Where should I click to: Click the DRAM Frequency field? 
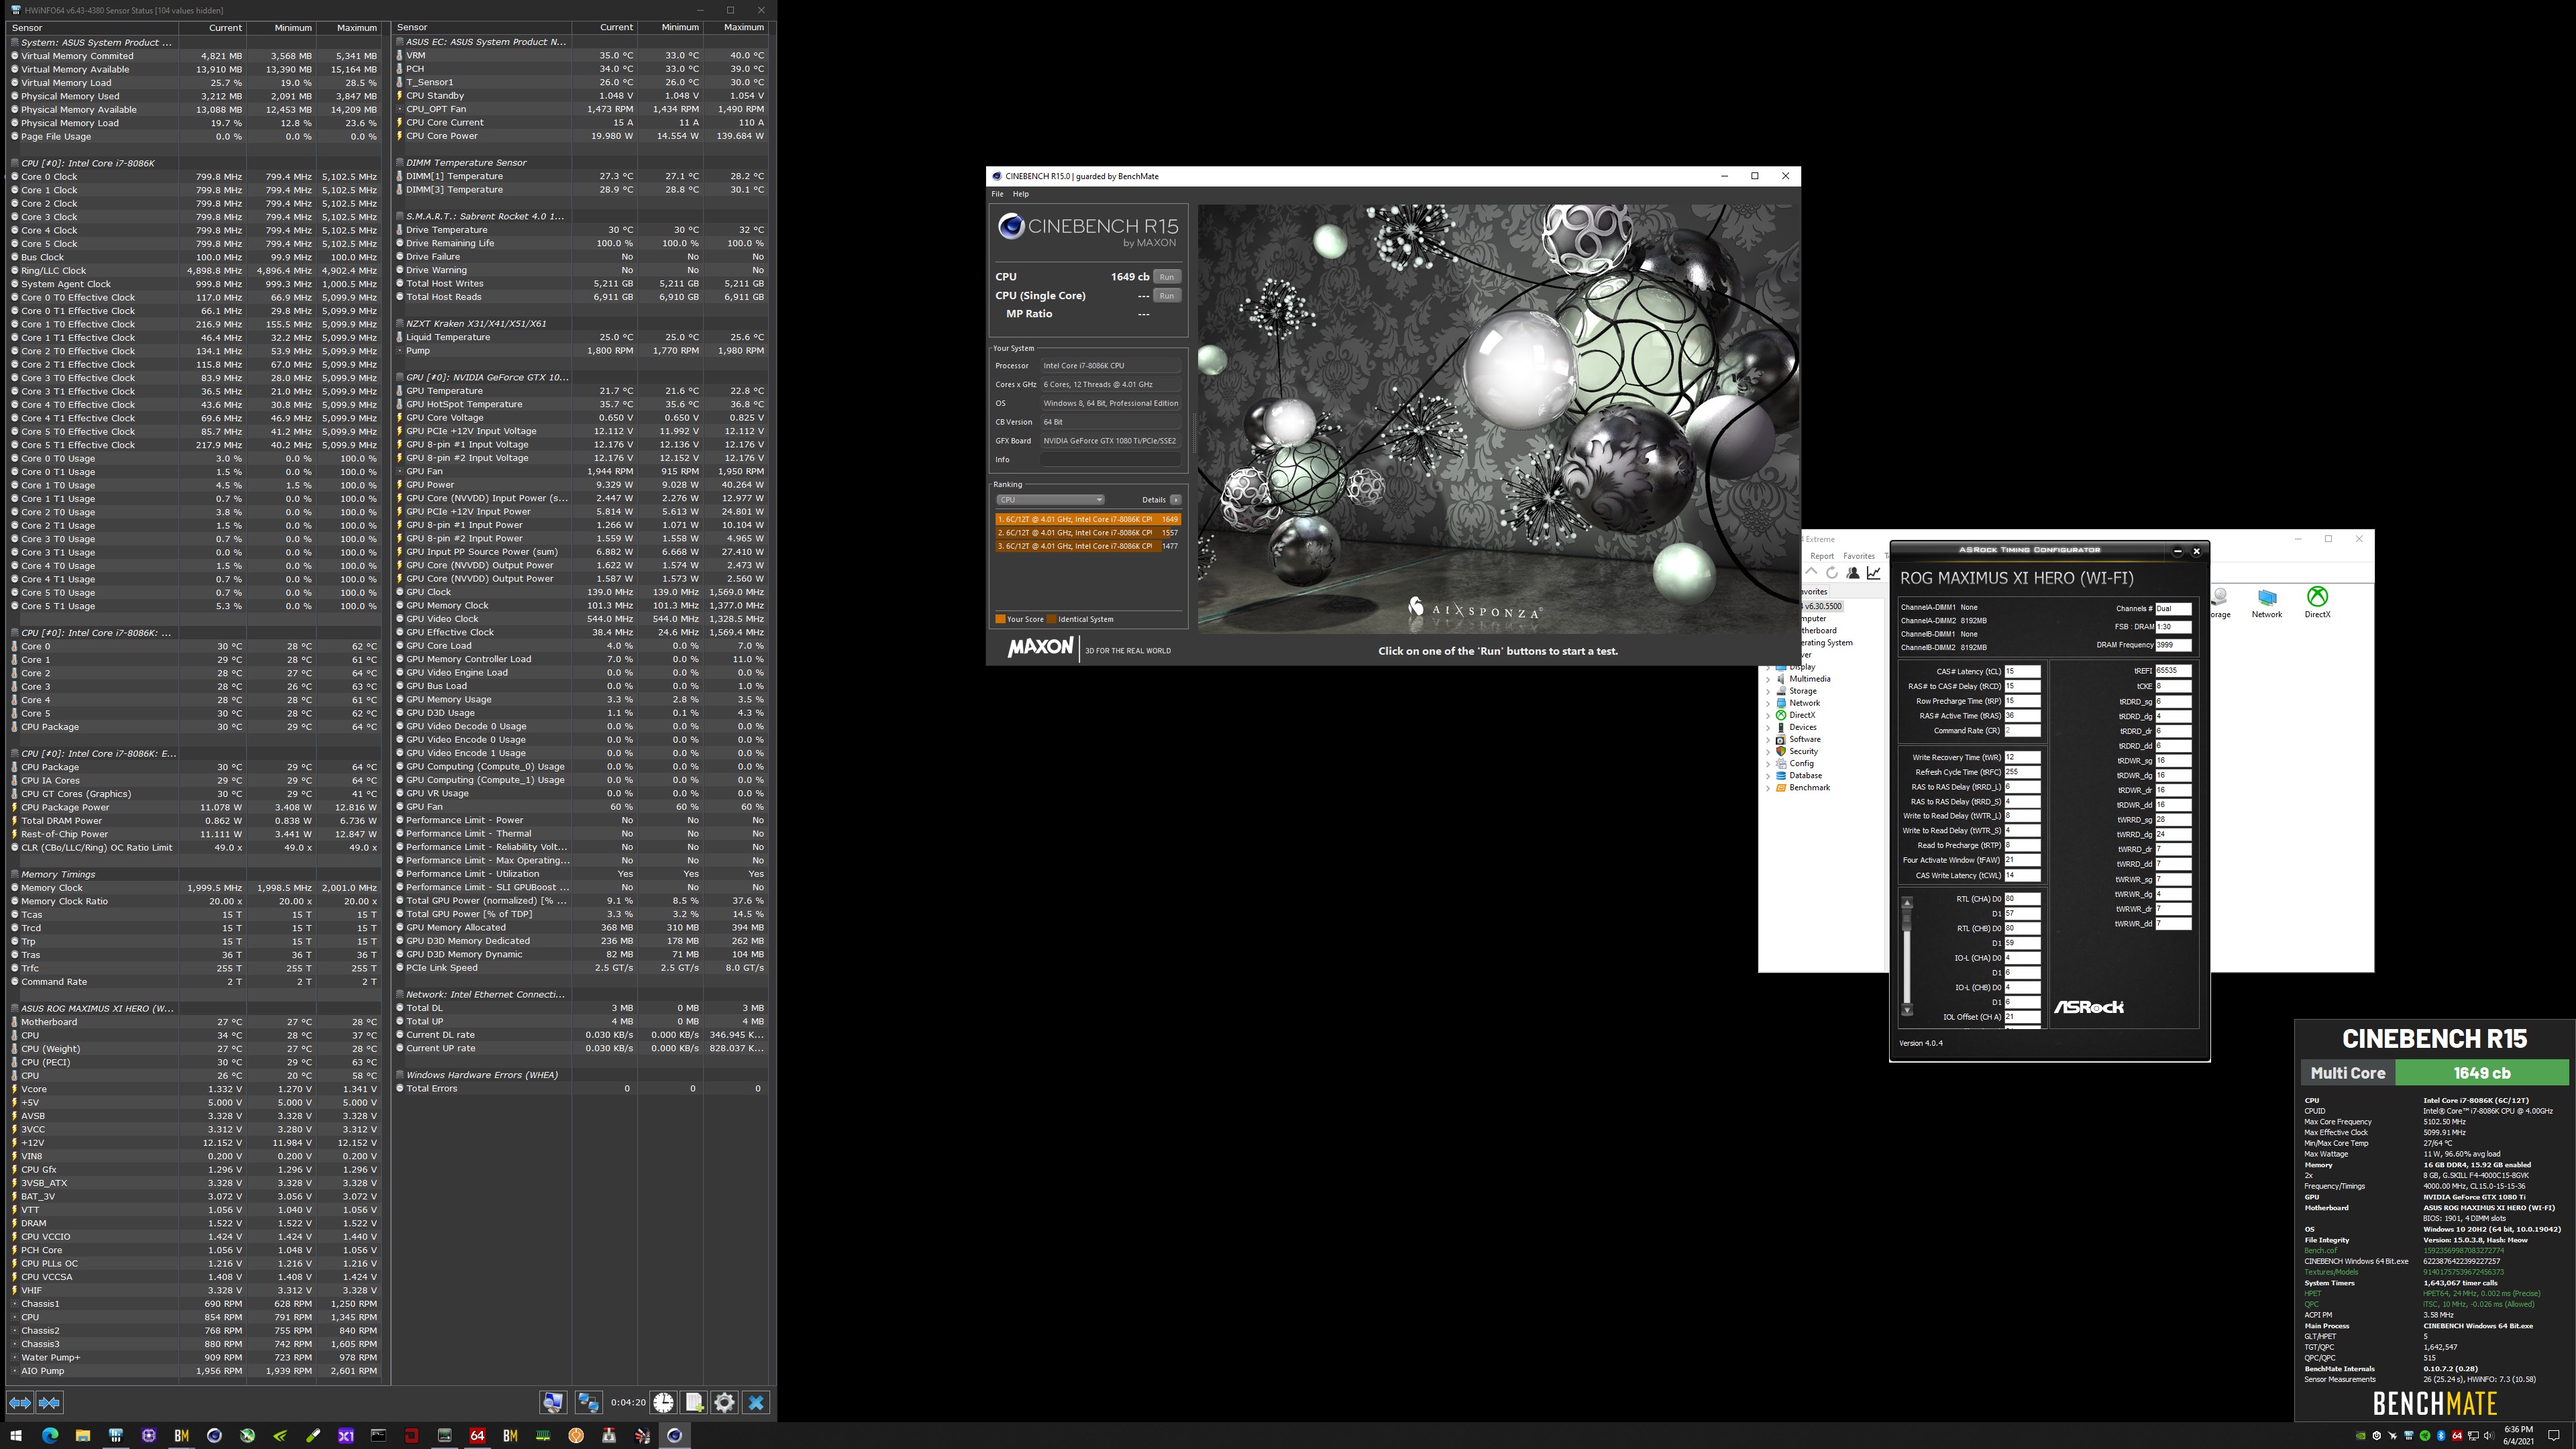[x=2174, y=645]
